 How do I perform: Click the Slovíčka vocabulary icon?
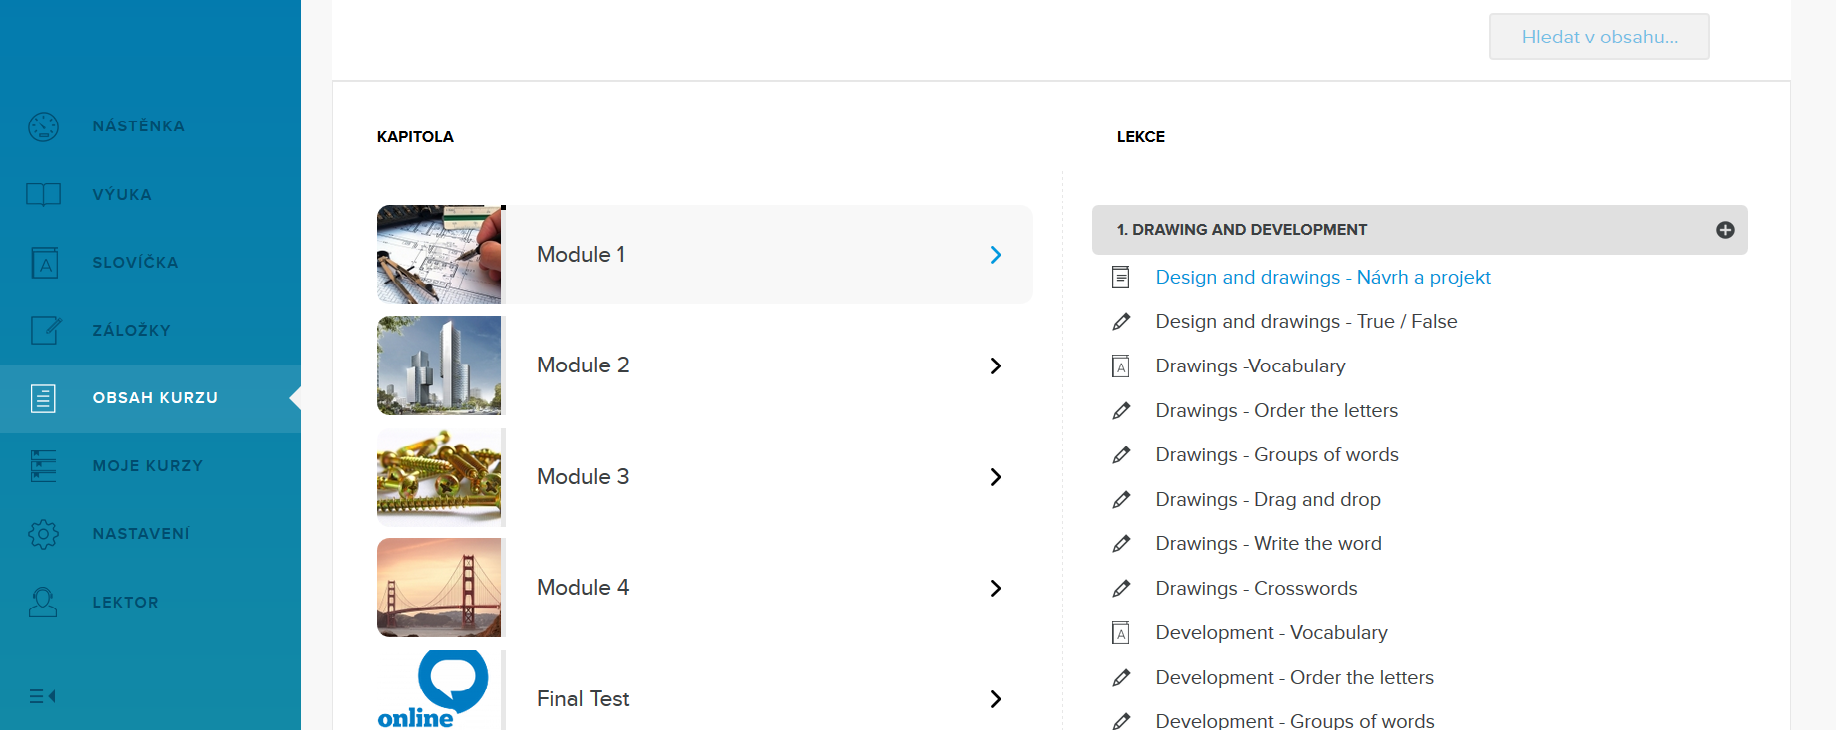coord(44,263)
